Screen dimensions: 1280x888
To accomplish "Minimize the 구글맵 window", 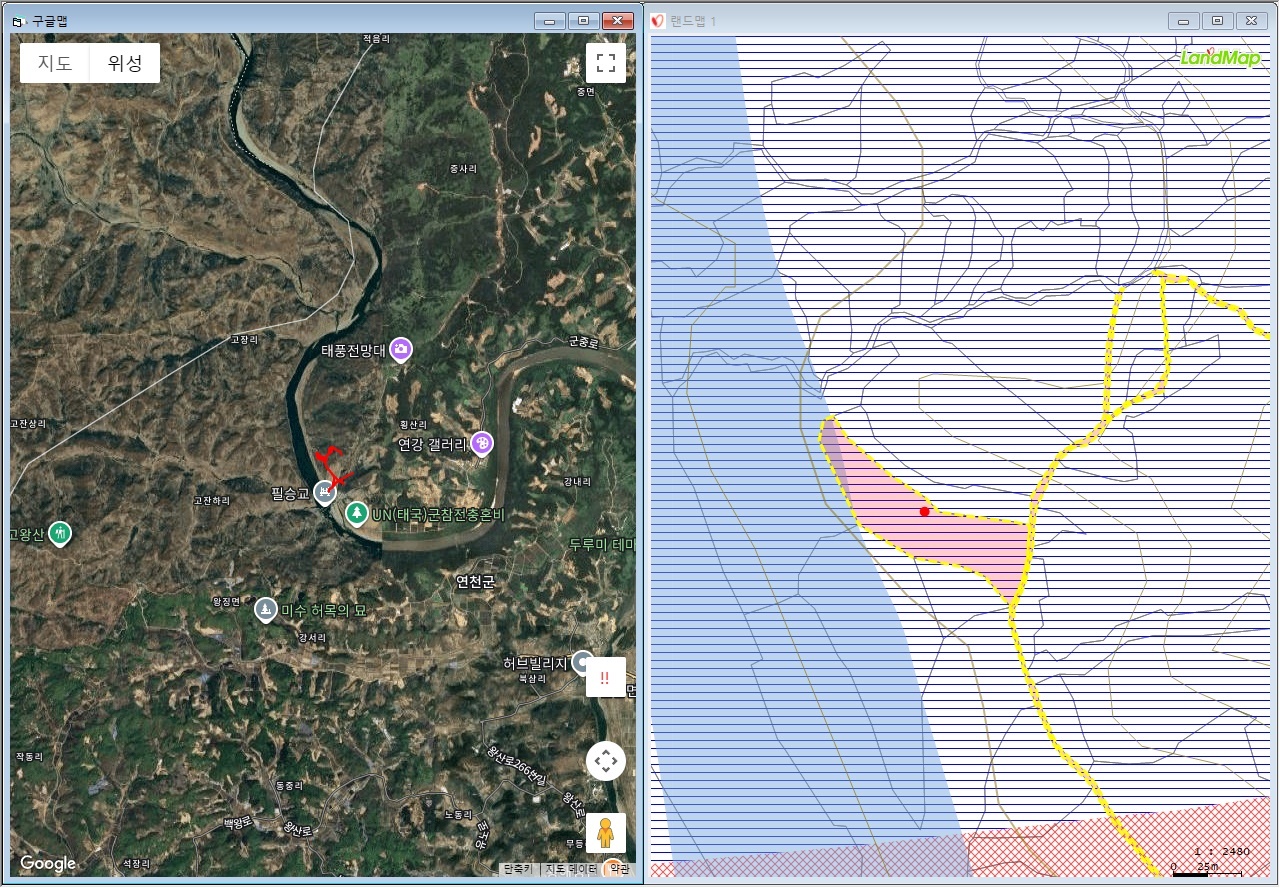I will (x=549, y=20).
